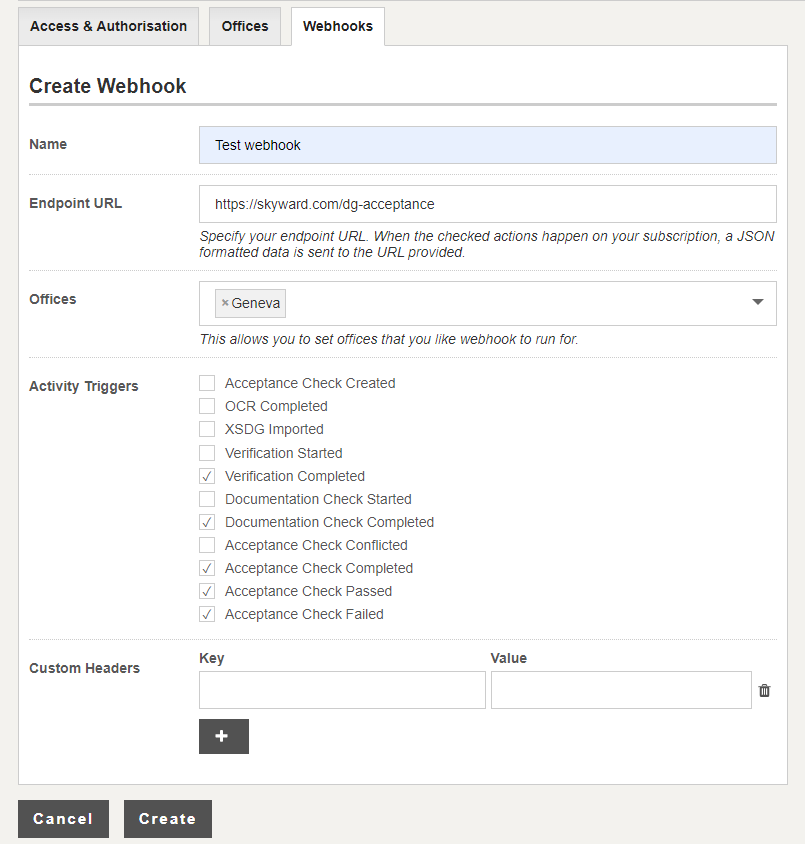Viewport: 805px width, 844px height.
Task: Open the Offices tab
Action: pos(245,26)
